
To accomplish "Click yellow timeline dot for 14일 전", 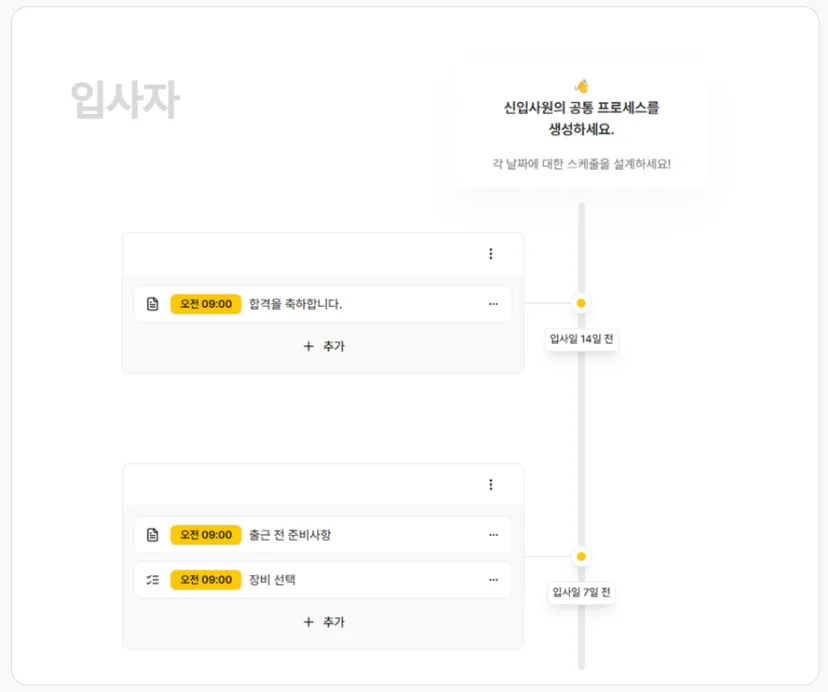I will coord(581,303).
